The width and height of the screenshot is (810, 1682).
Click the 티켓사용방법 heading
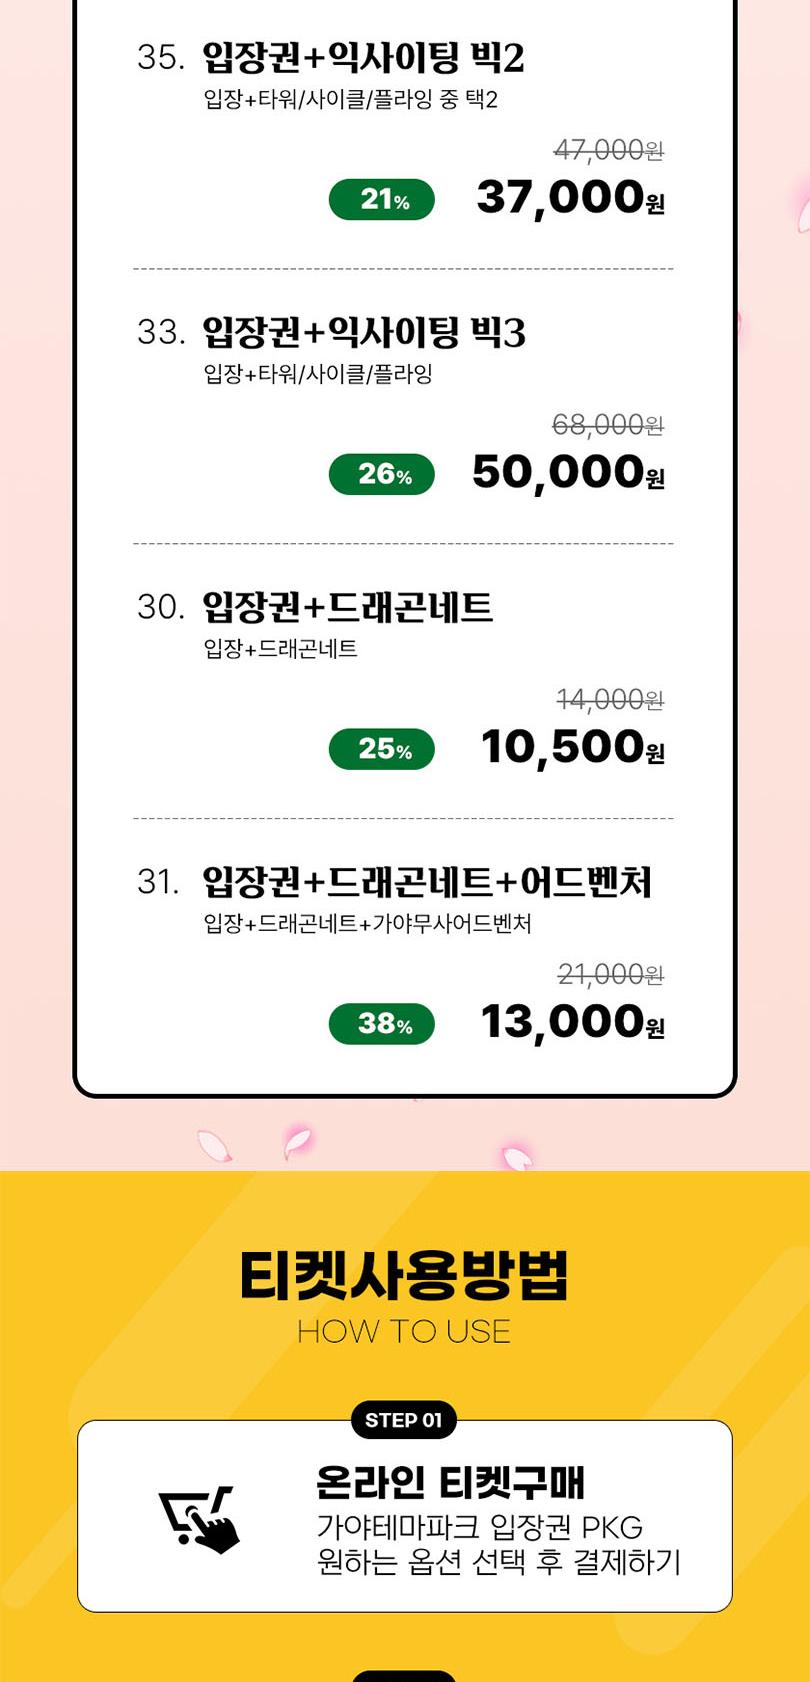click(x=404, y=1275)
